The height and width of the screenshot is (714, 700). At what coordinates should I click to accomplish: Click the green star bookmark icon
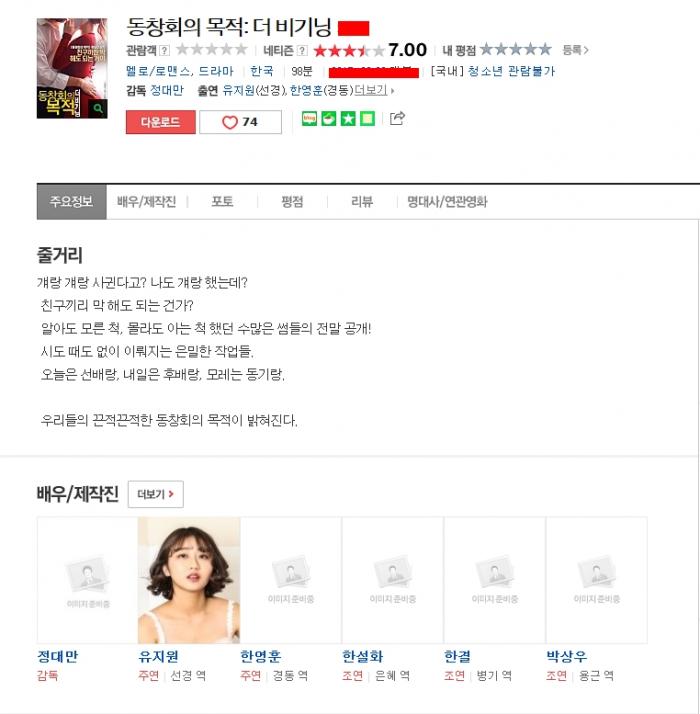(x=348, y=119)
